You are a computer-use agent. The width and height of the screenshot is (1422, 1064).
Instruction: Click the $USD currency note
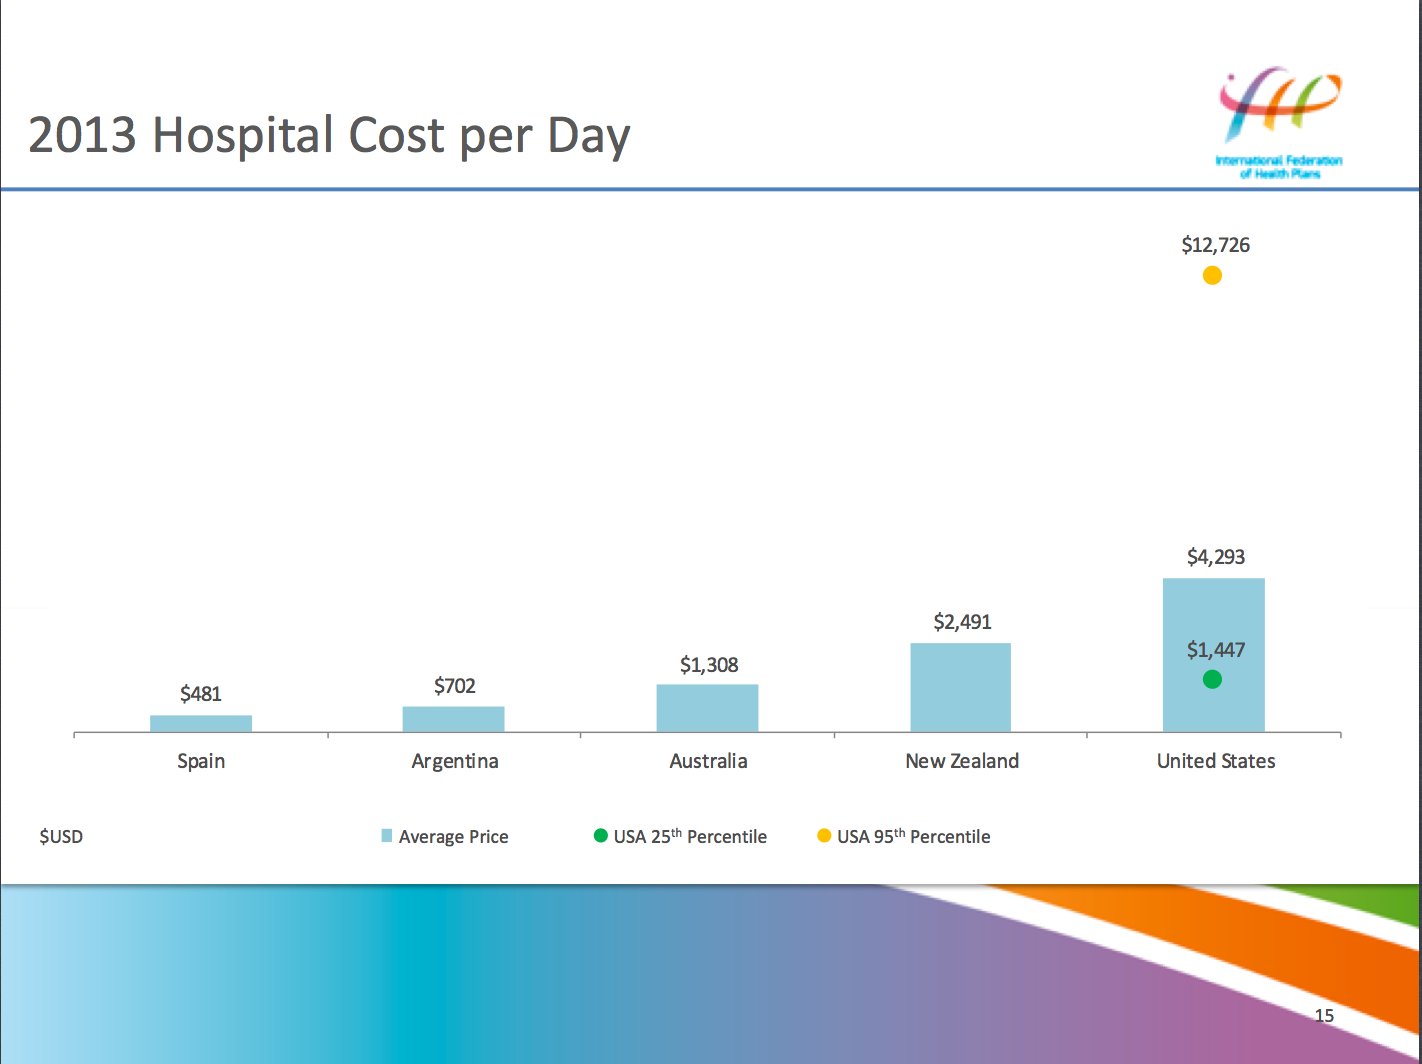coord(61,836)
